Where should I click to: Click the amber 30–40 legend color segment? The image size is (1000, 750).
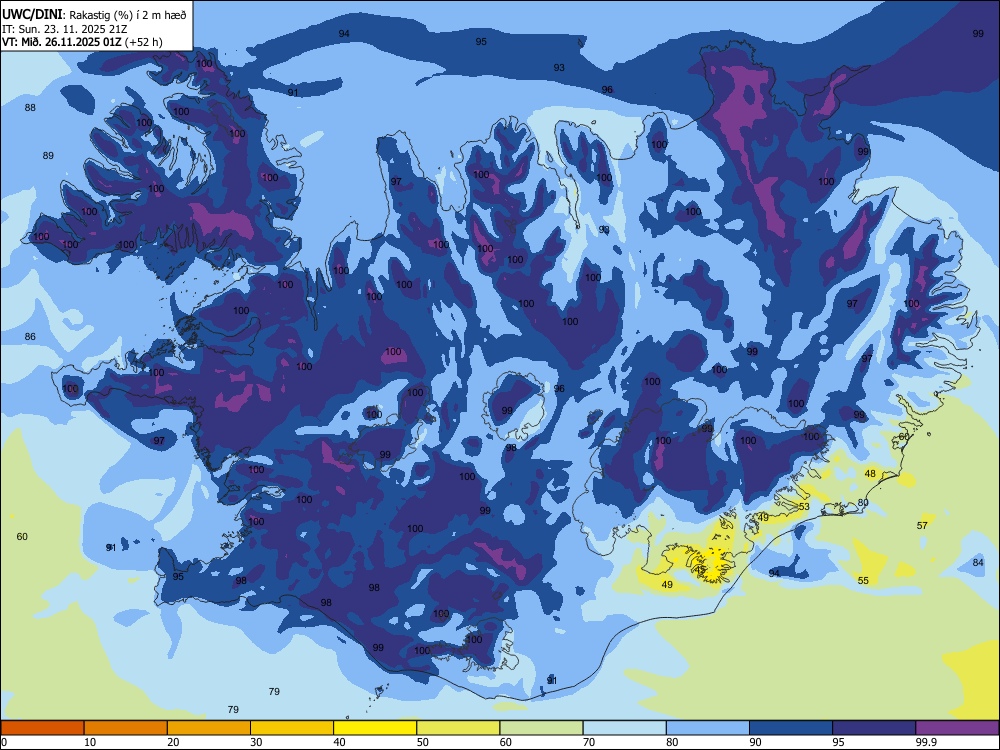(x=292, y=728)
